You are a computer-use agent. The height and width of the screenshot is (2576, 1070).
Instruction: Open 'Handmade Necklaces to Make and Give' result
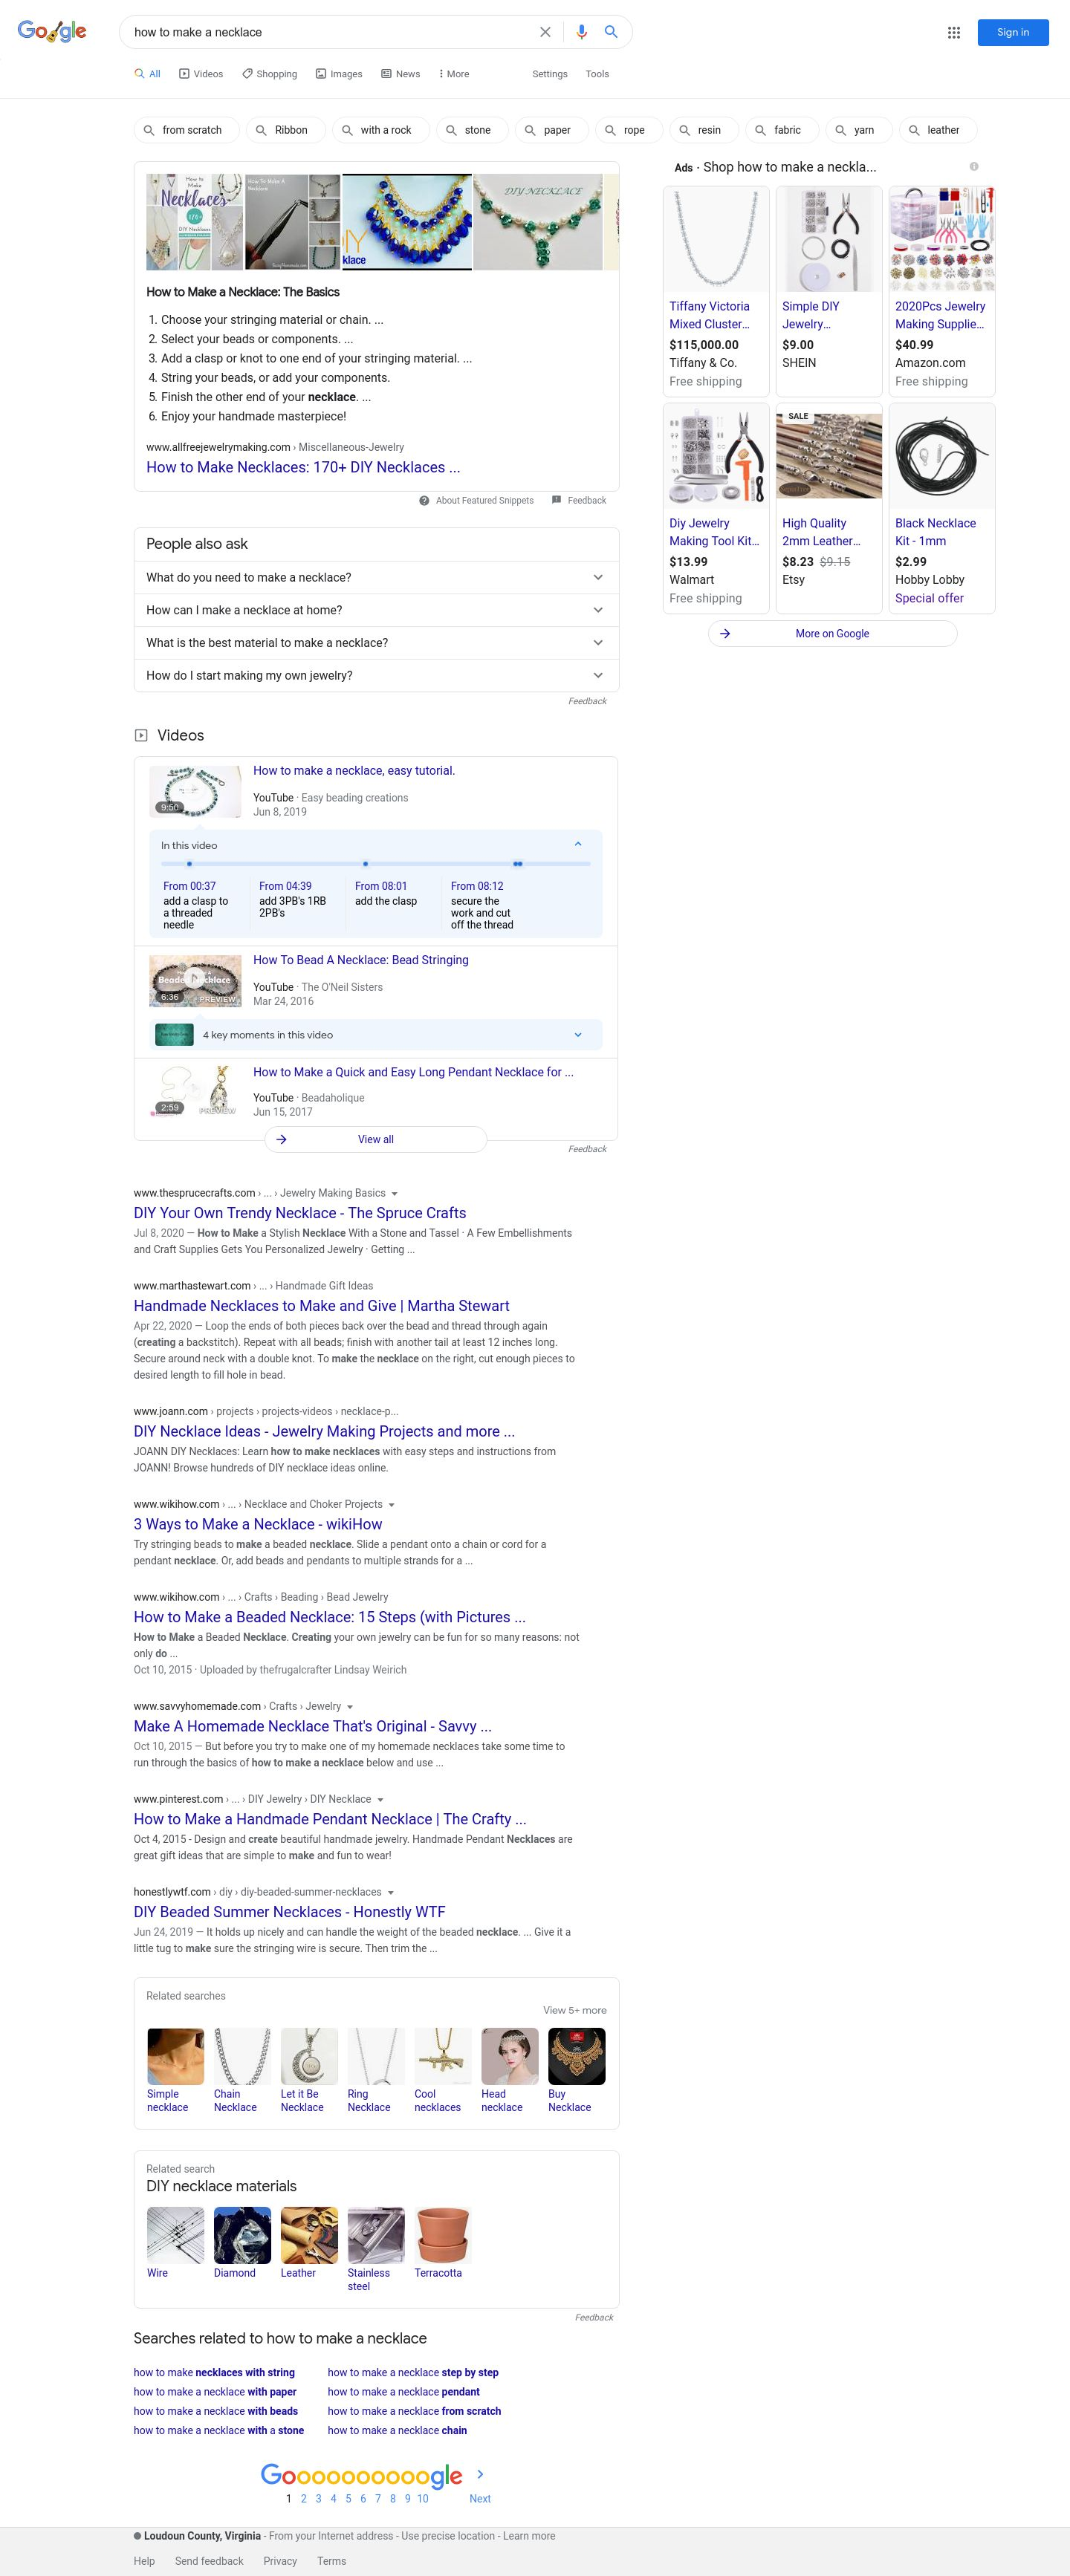[322, 1306]
